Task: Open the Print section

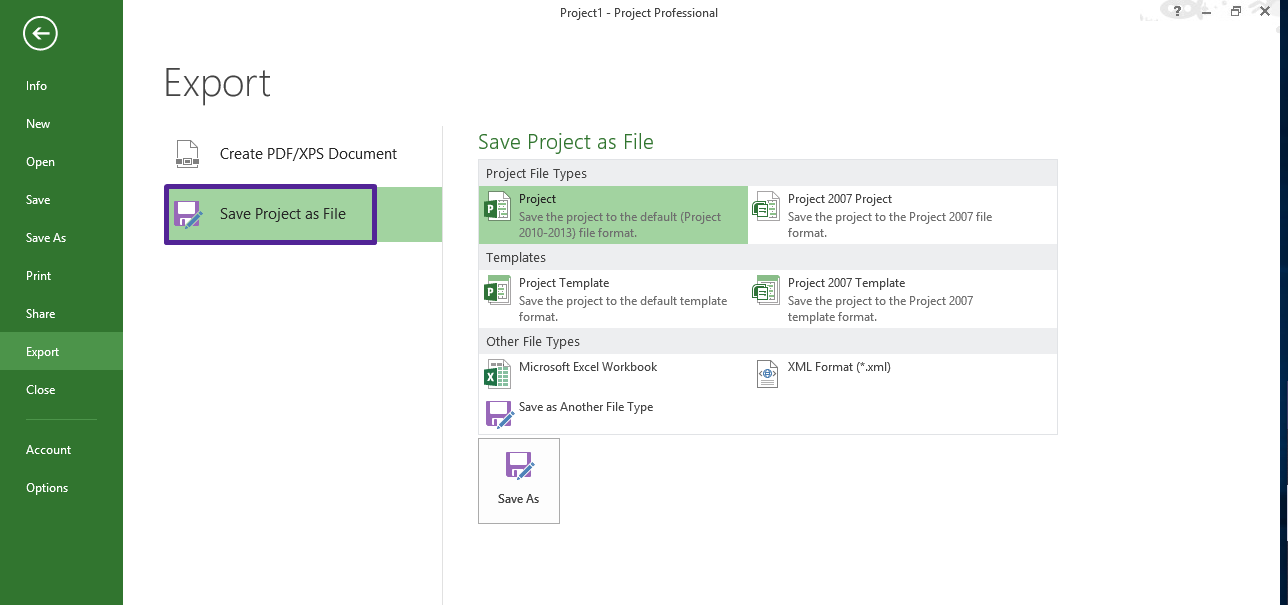Action: pos(39,276)
